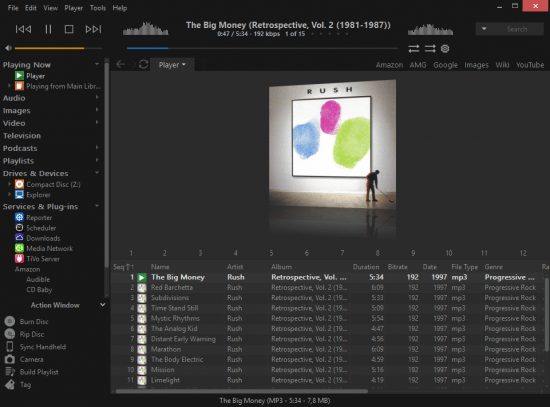Screen dimensions: 550x407
Task: Stop playback with the square button
Action: pyautogui.click(x=69, y=29)
